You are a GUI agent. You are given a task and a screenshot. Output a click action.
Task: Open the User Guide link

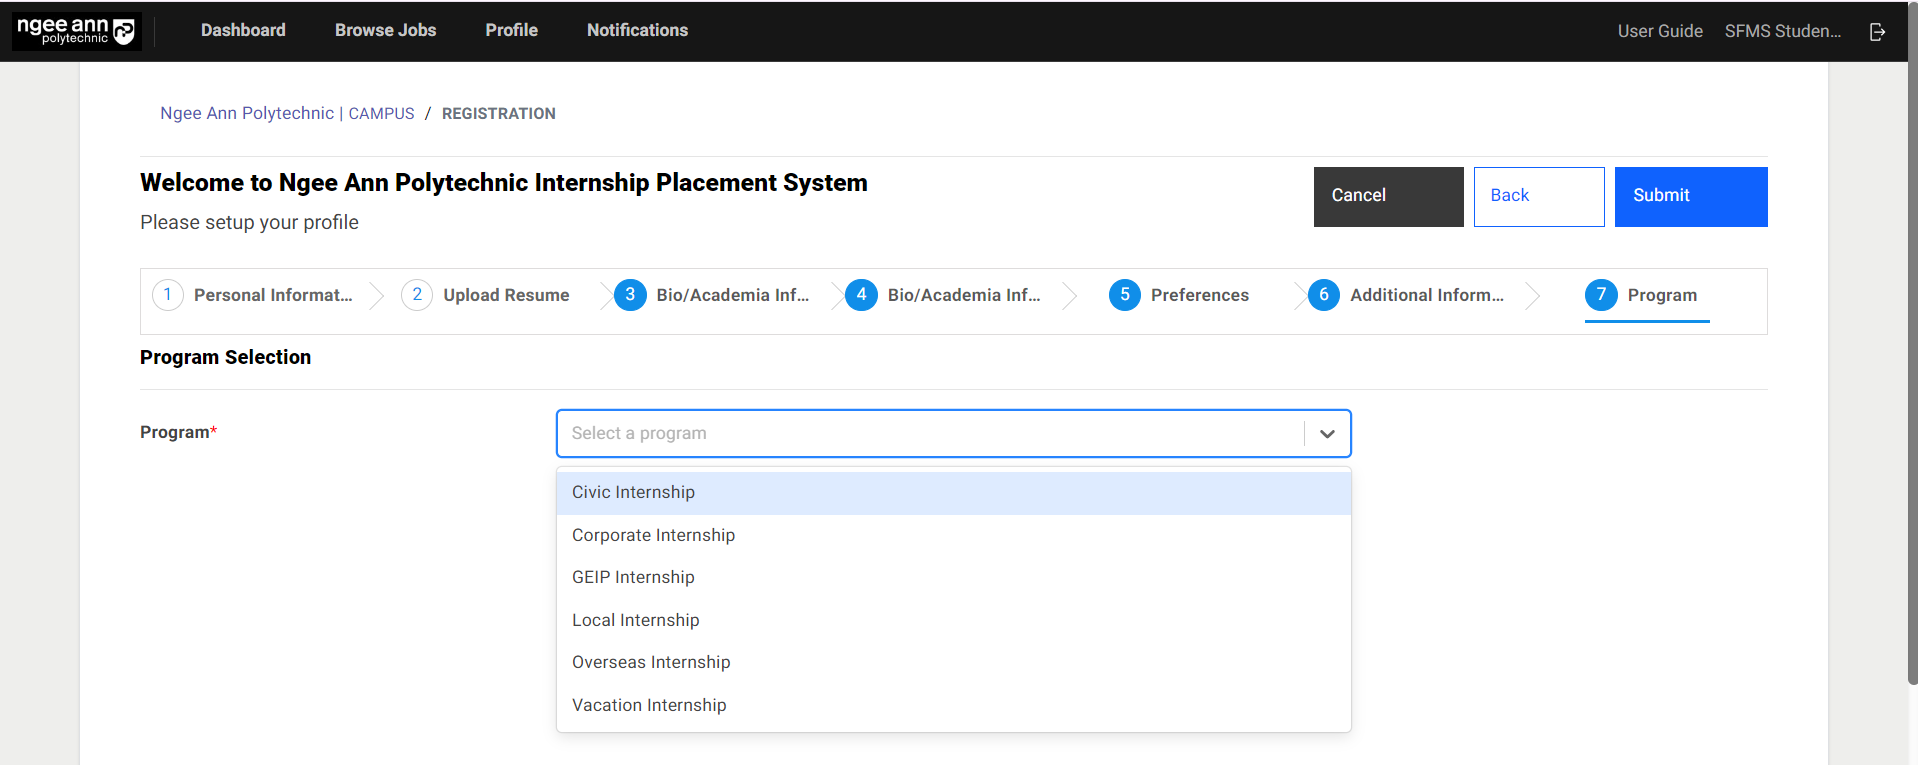tap(1659, 31)
